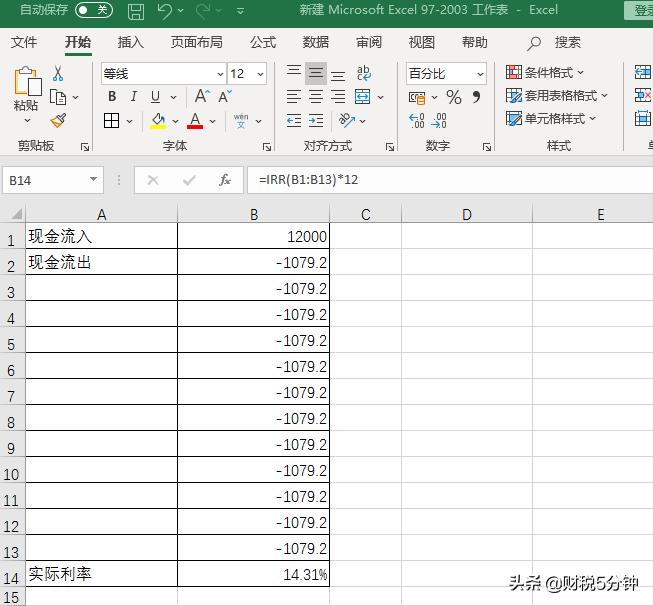This screenshot has width=653, height=606.
Task: Switch to the Data tab
Action: [315, 42]
